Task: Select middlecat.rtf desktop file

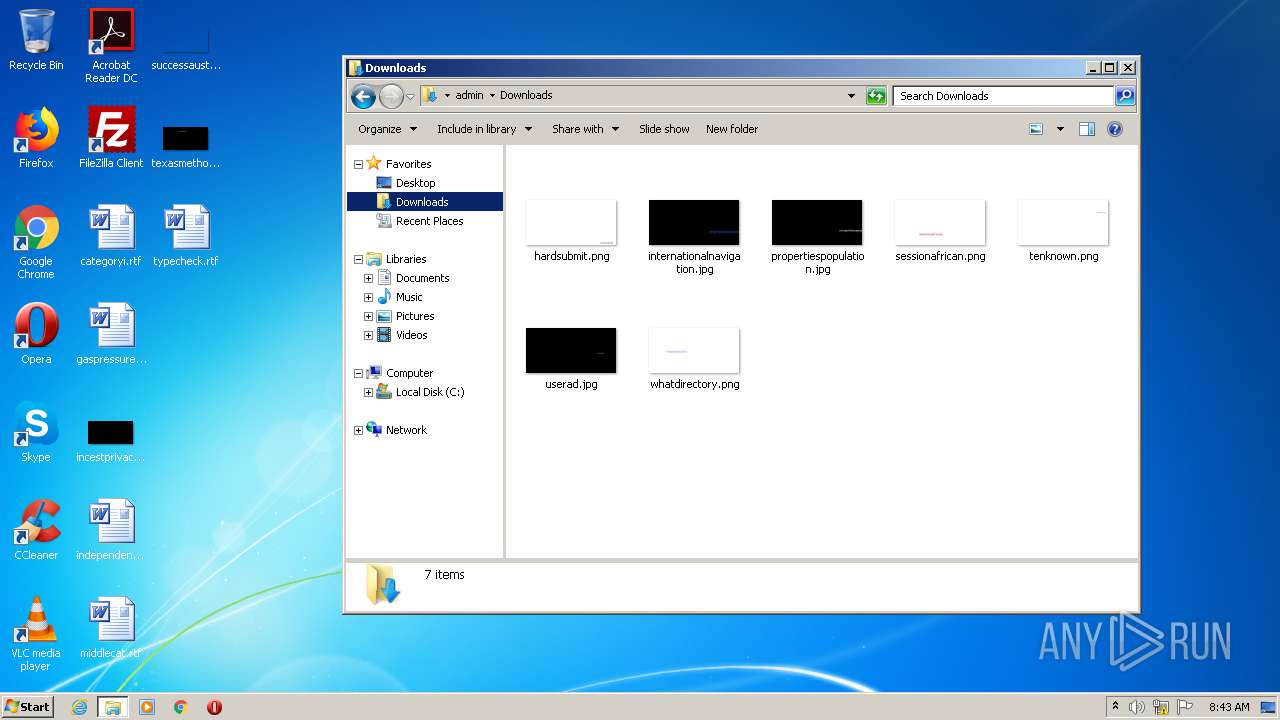Action: pos(111,627)
